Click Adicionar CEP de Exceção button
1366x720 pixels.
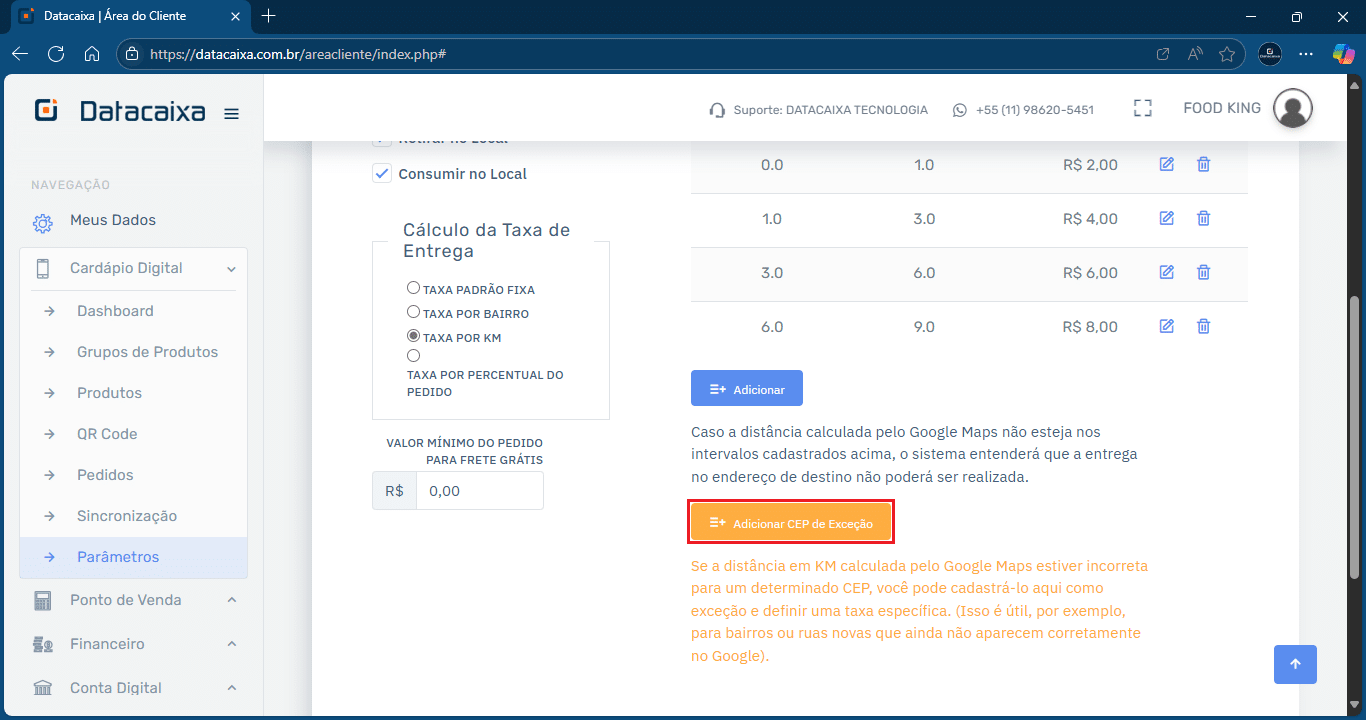(791, 521)
